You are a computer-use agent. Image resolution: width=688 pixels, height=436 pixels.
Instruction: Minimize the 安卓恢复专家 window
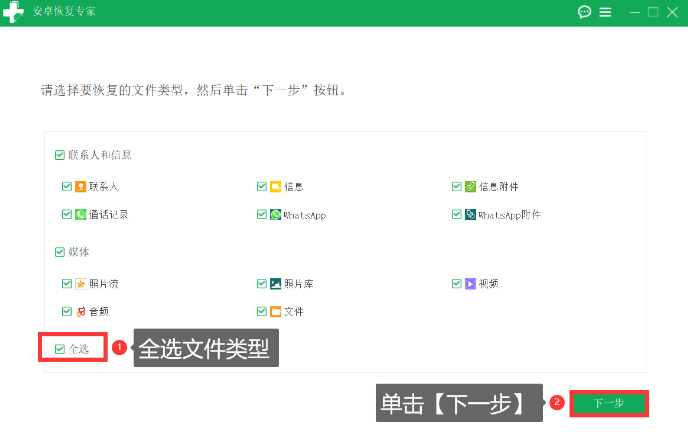coord(634,12)
